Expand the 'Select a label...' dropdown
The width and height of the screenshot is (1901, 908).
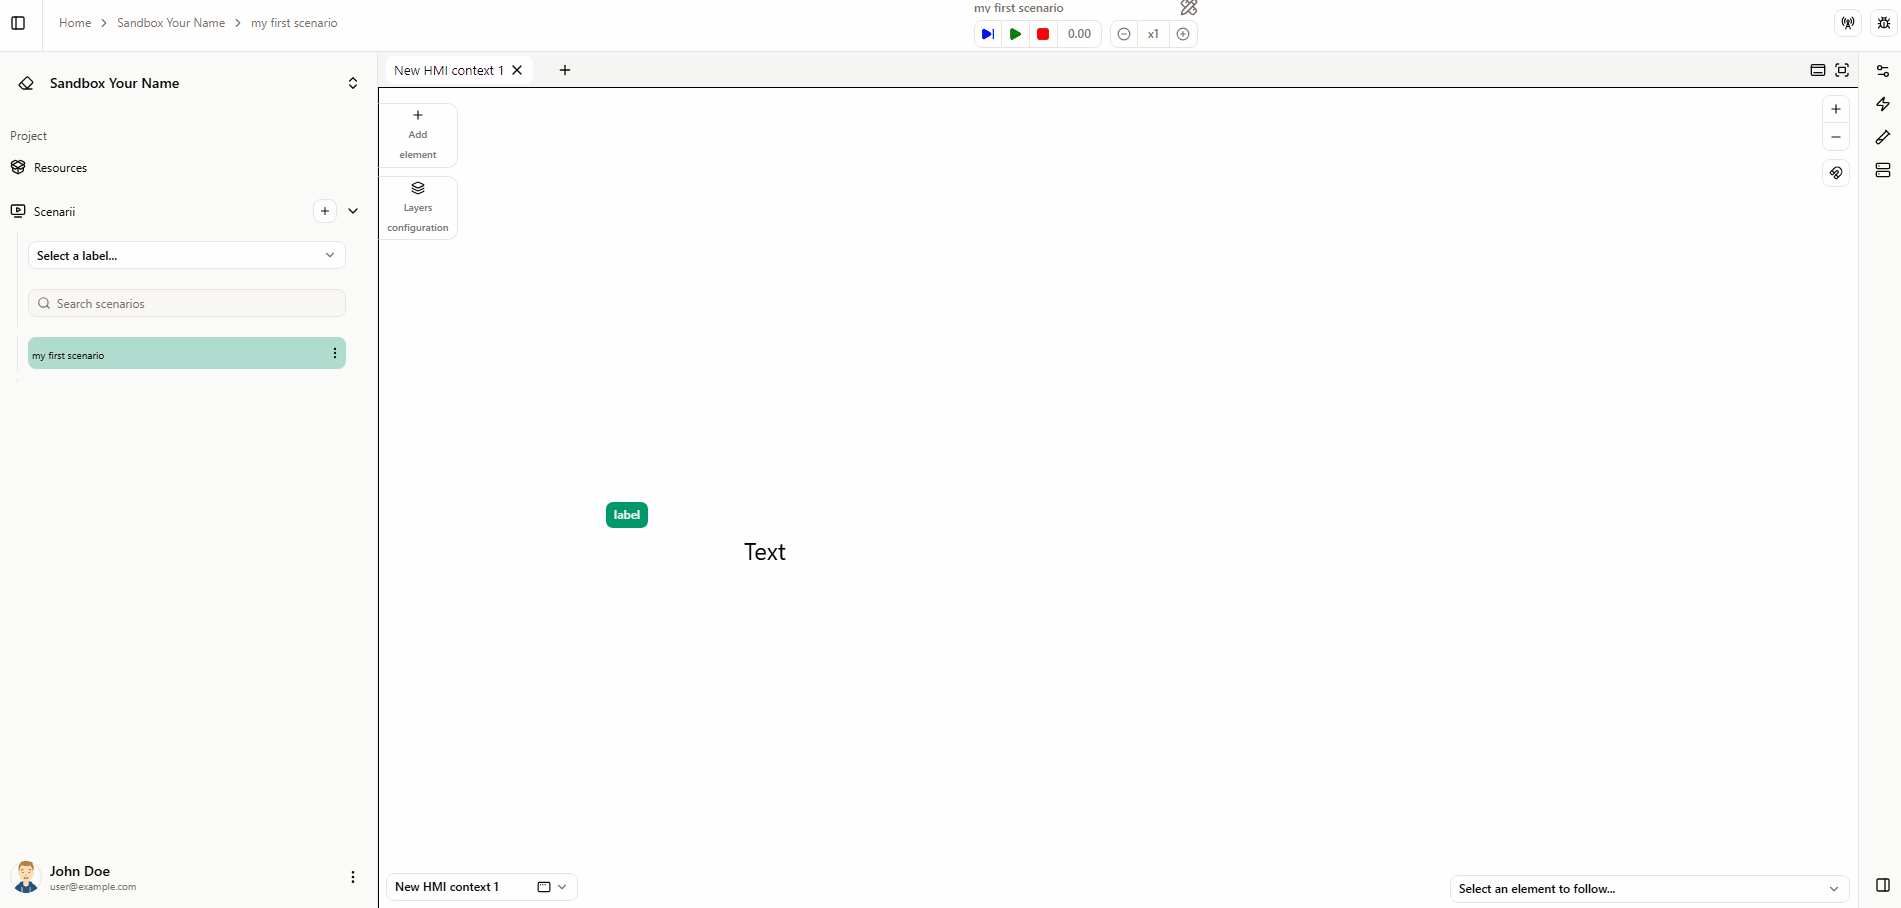point(186,255)
